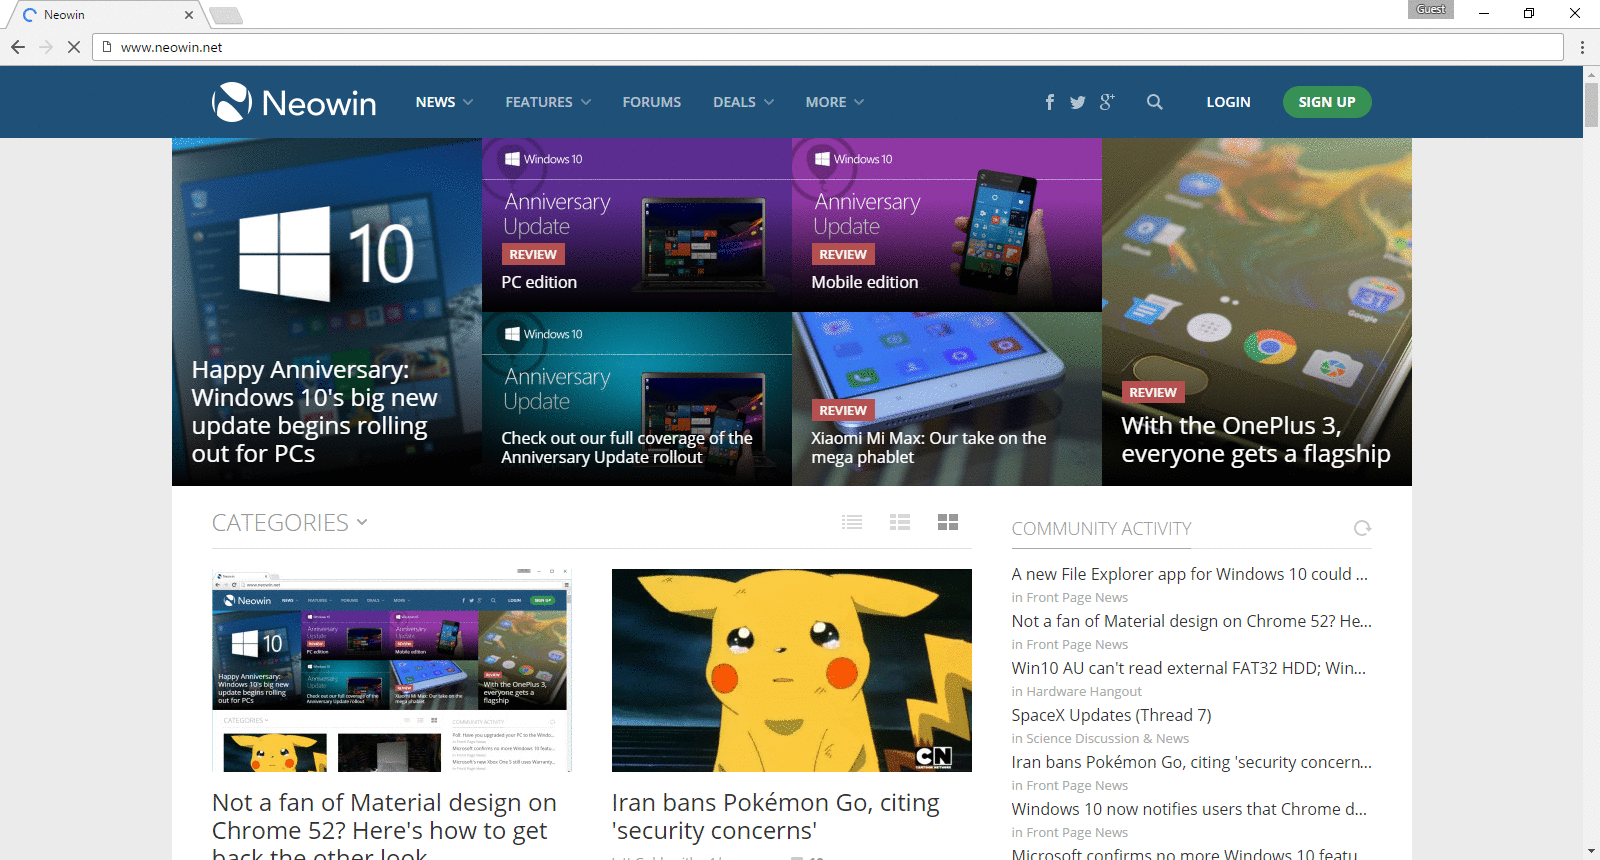This screenshot has width=1600, height=860.
Task: Expand the DEALS menu
Action: [743, 102]
